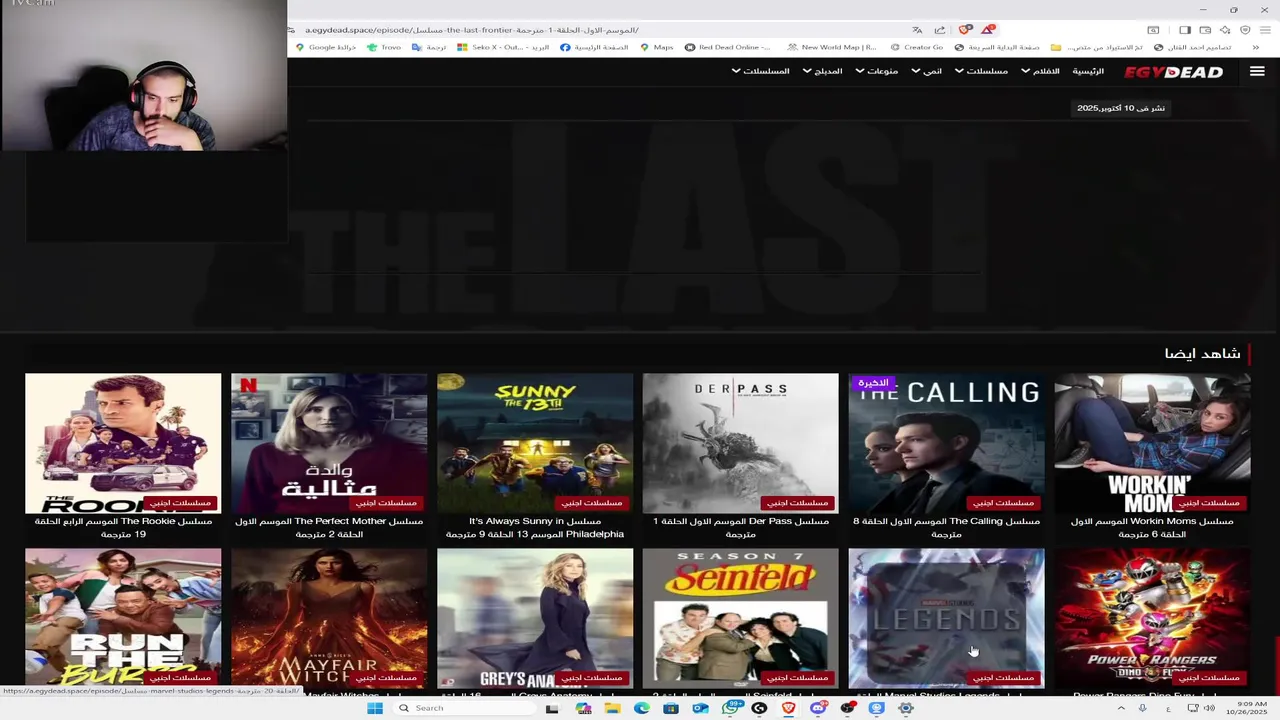This screenshot has width=1280, height=720.
Task: Click مسلسلات اجنبي tag on Der Pass poster
Action: coord(797,502)
